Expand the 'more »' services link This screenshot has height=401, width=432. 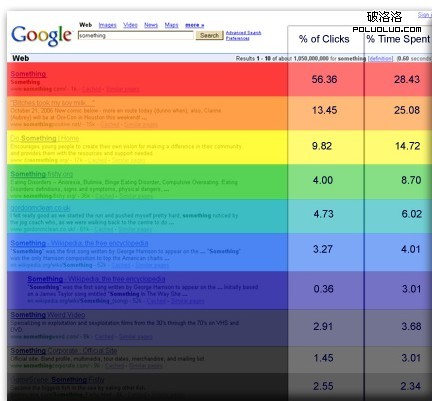(x=194, y=25)
